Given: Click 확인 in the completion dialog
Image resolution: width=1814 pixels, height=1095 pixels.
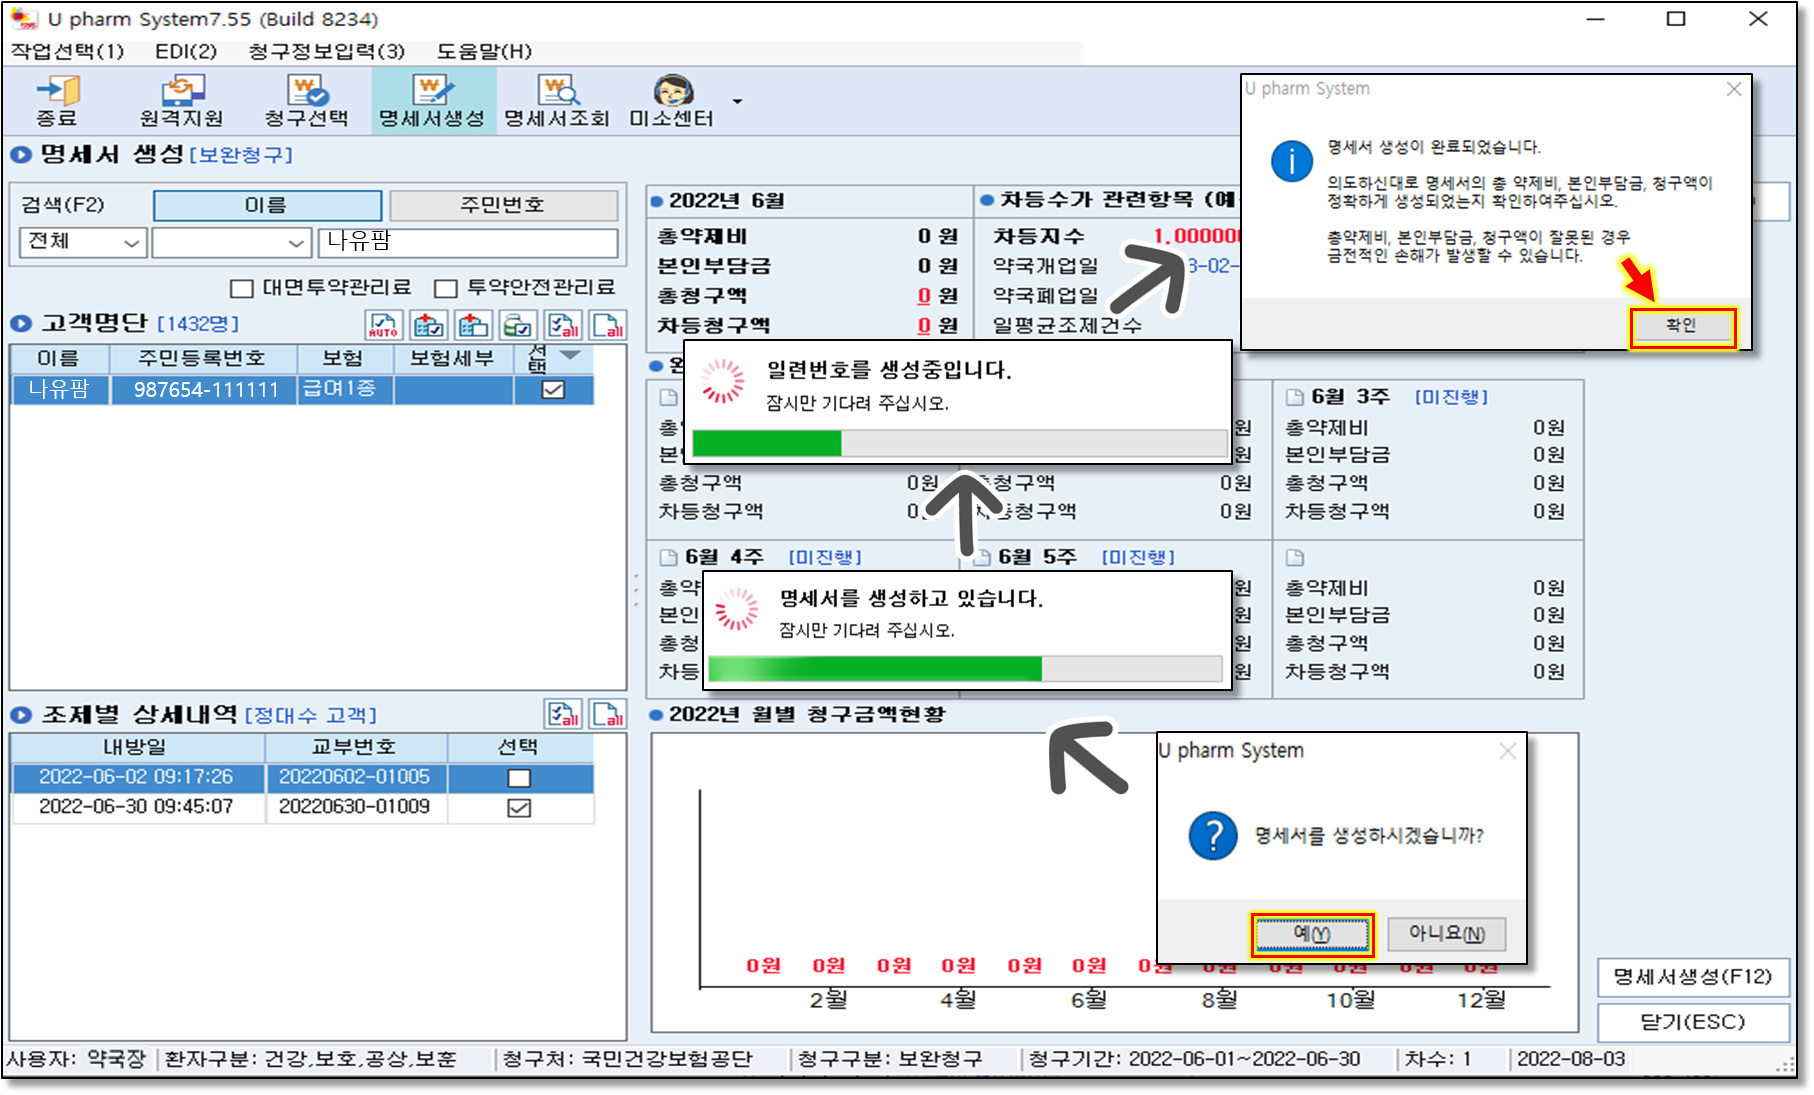Looking at the screenshot, I should click(x=1681, y=327).
